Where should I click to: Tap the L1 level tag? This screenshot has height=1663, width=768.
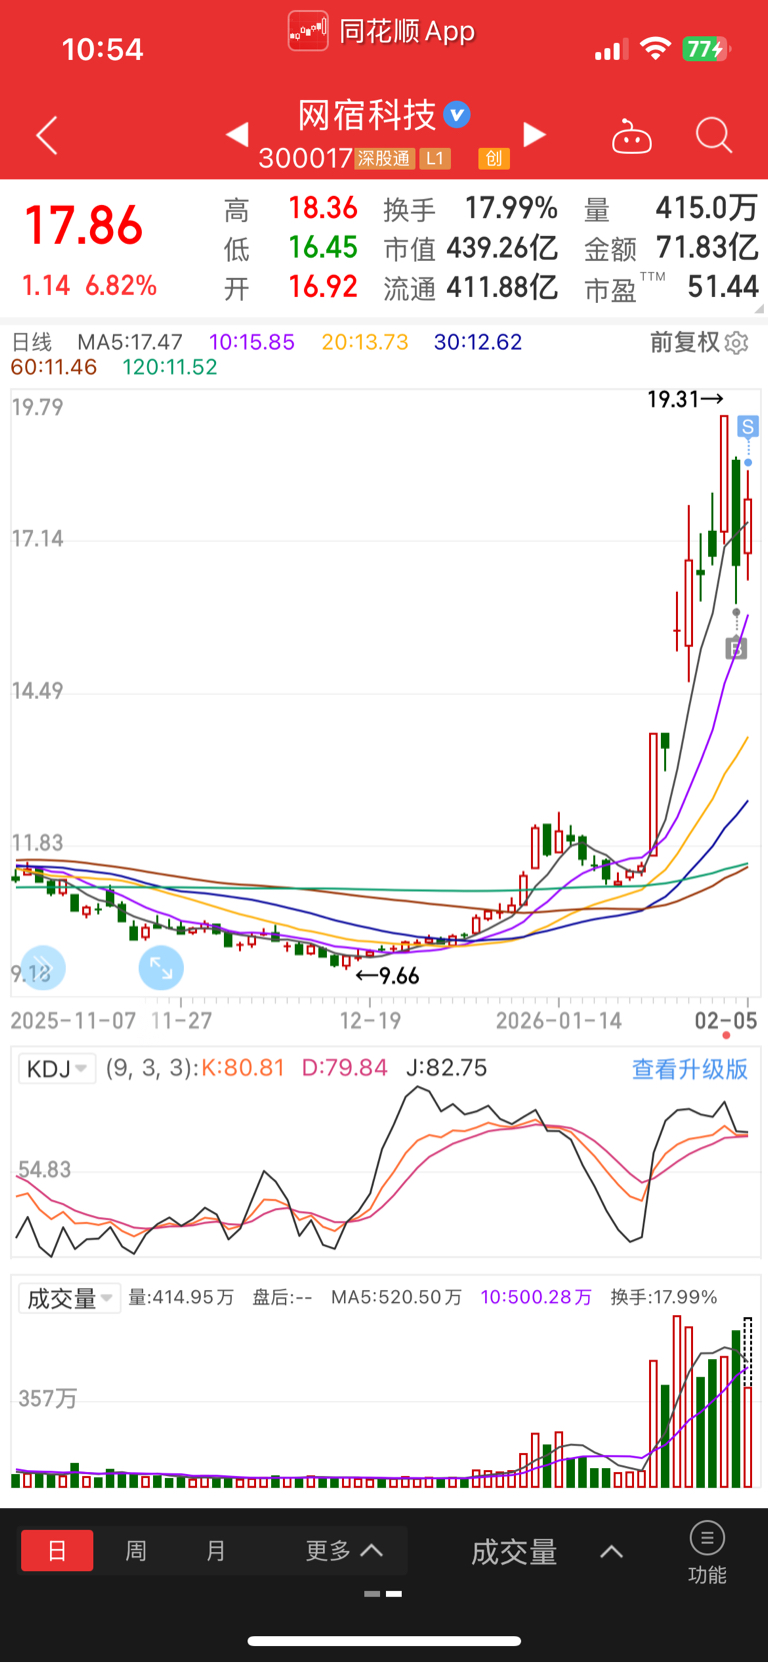[434, 158]
